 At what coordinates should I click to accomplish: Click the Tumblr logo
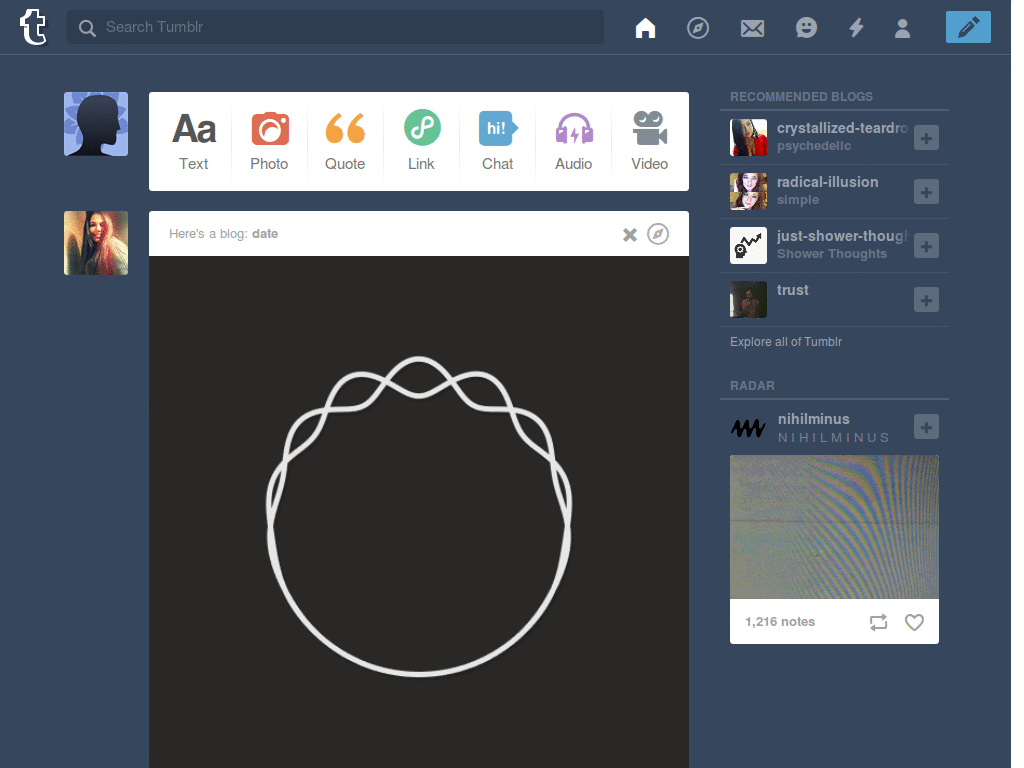coord(33,27)
